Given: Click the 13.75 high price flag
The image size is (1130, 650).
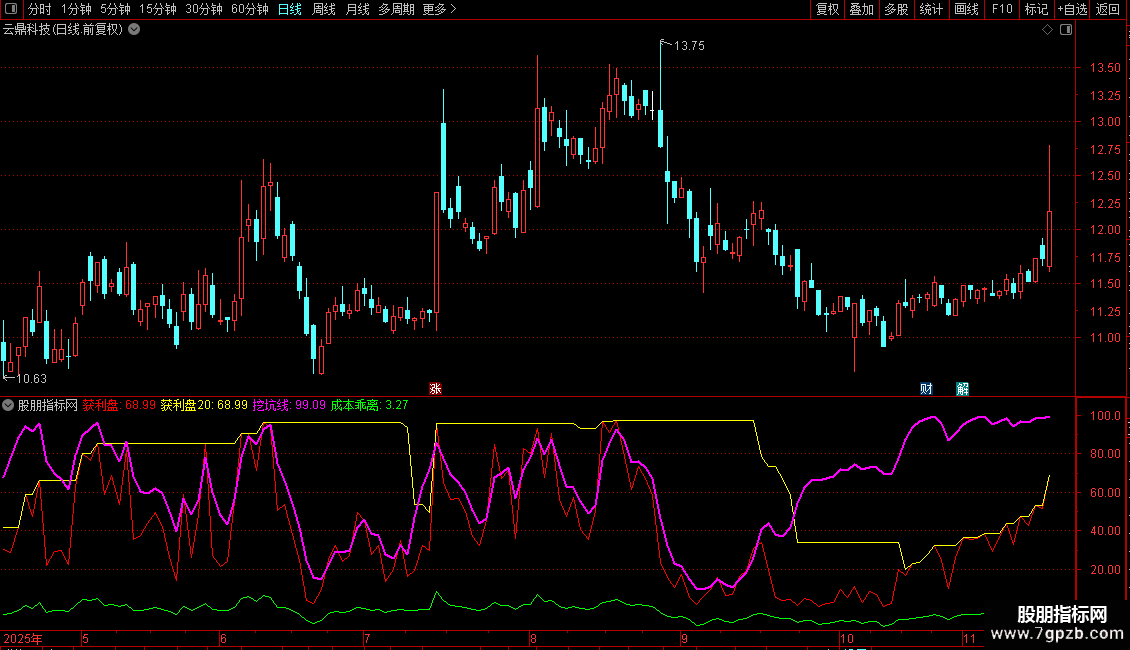Looking at the screenshot, I should (688, 46).
